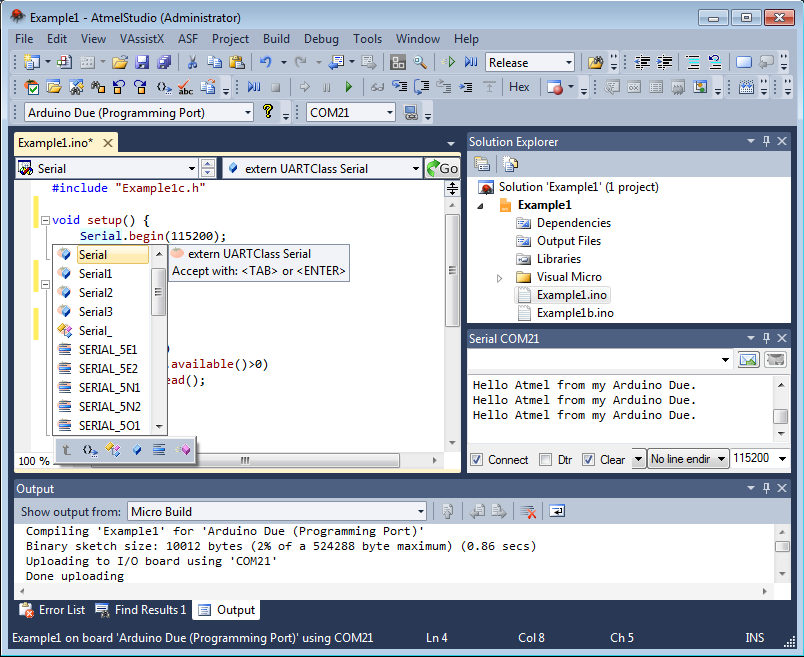This screenshot has height=657, width=804.
Task: Click the Undo arrow in the toolbar
Action: (x=266, y=62)
